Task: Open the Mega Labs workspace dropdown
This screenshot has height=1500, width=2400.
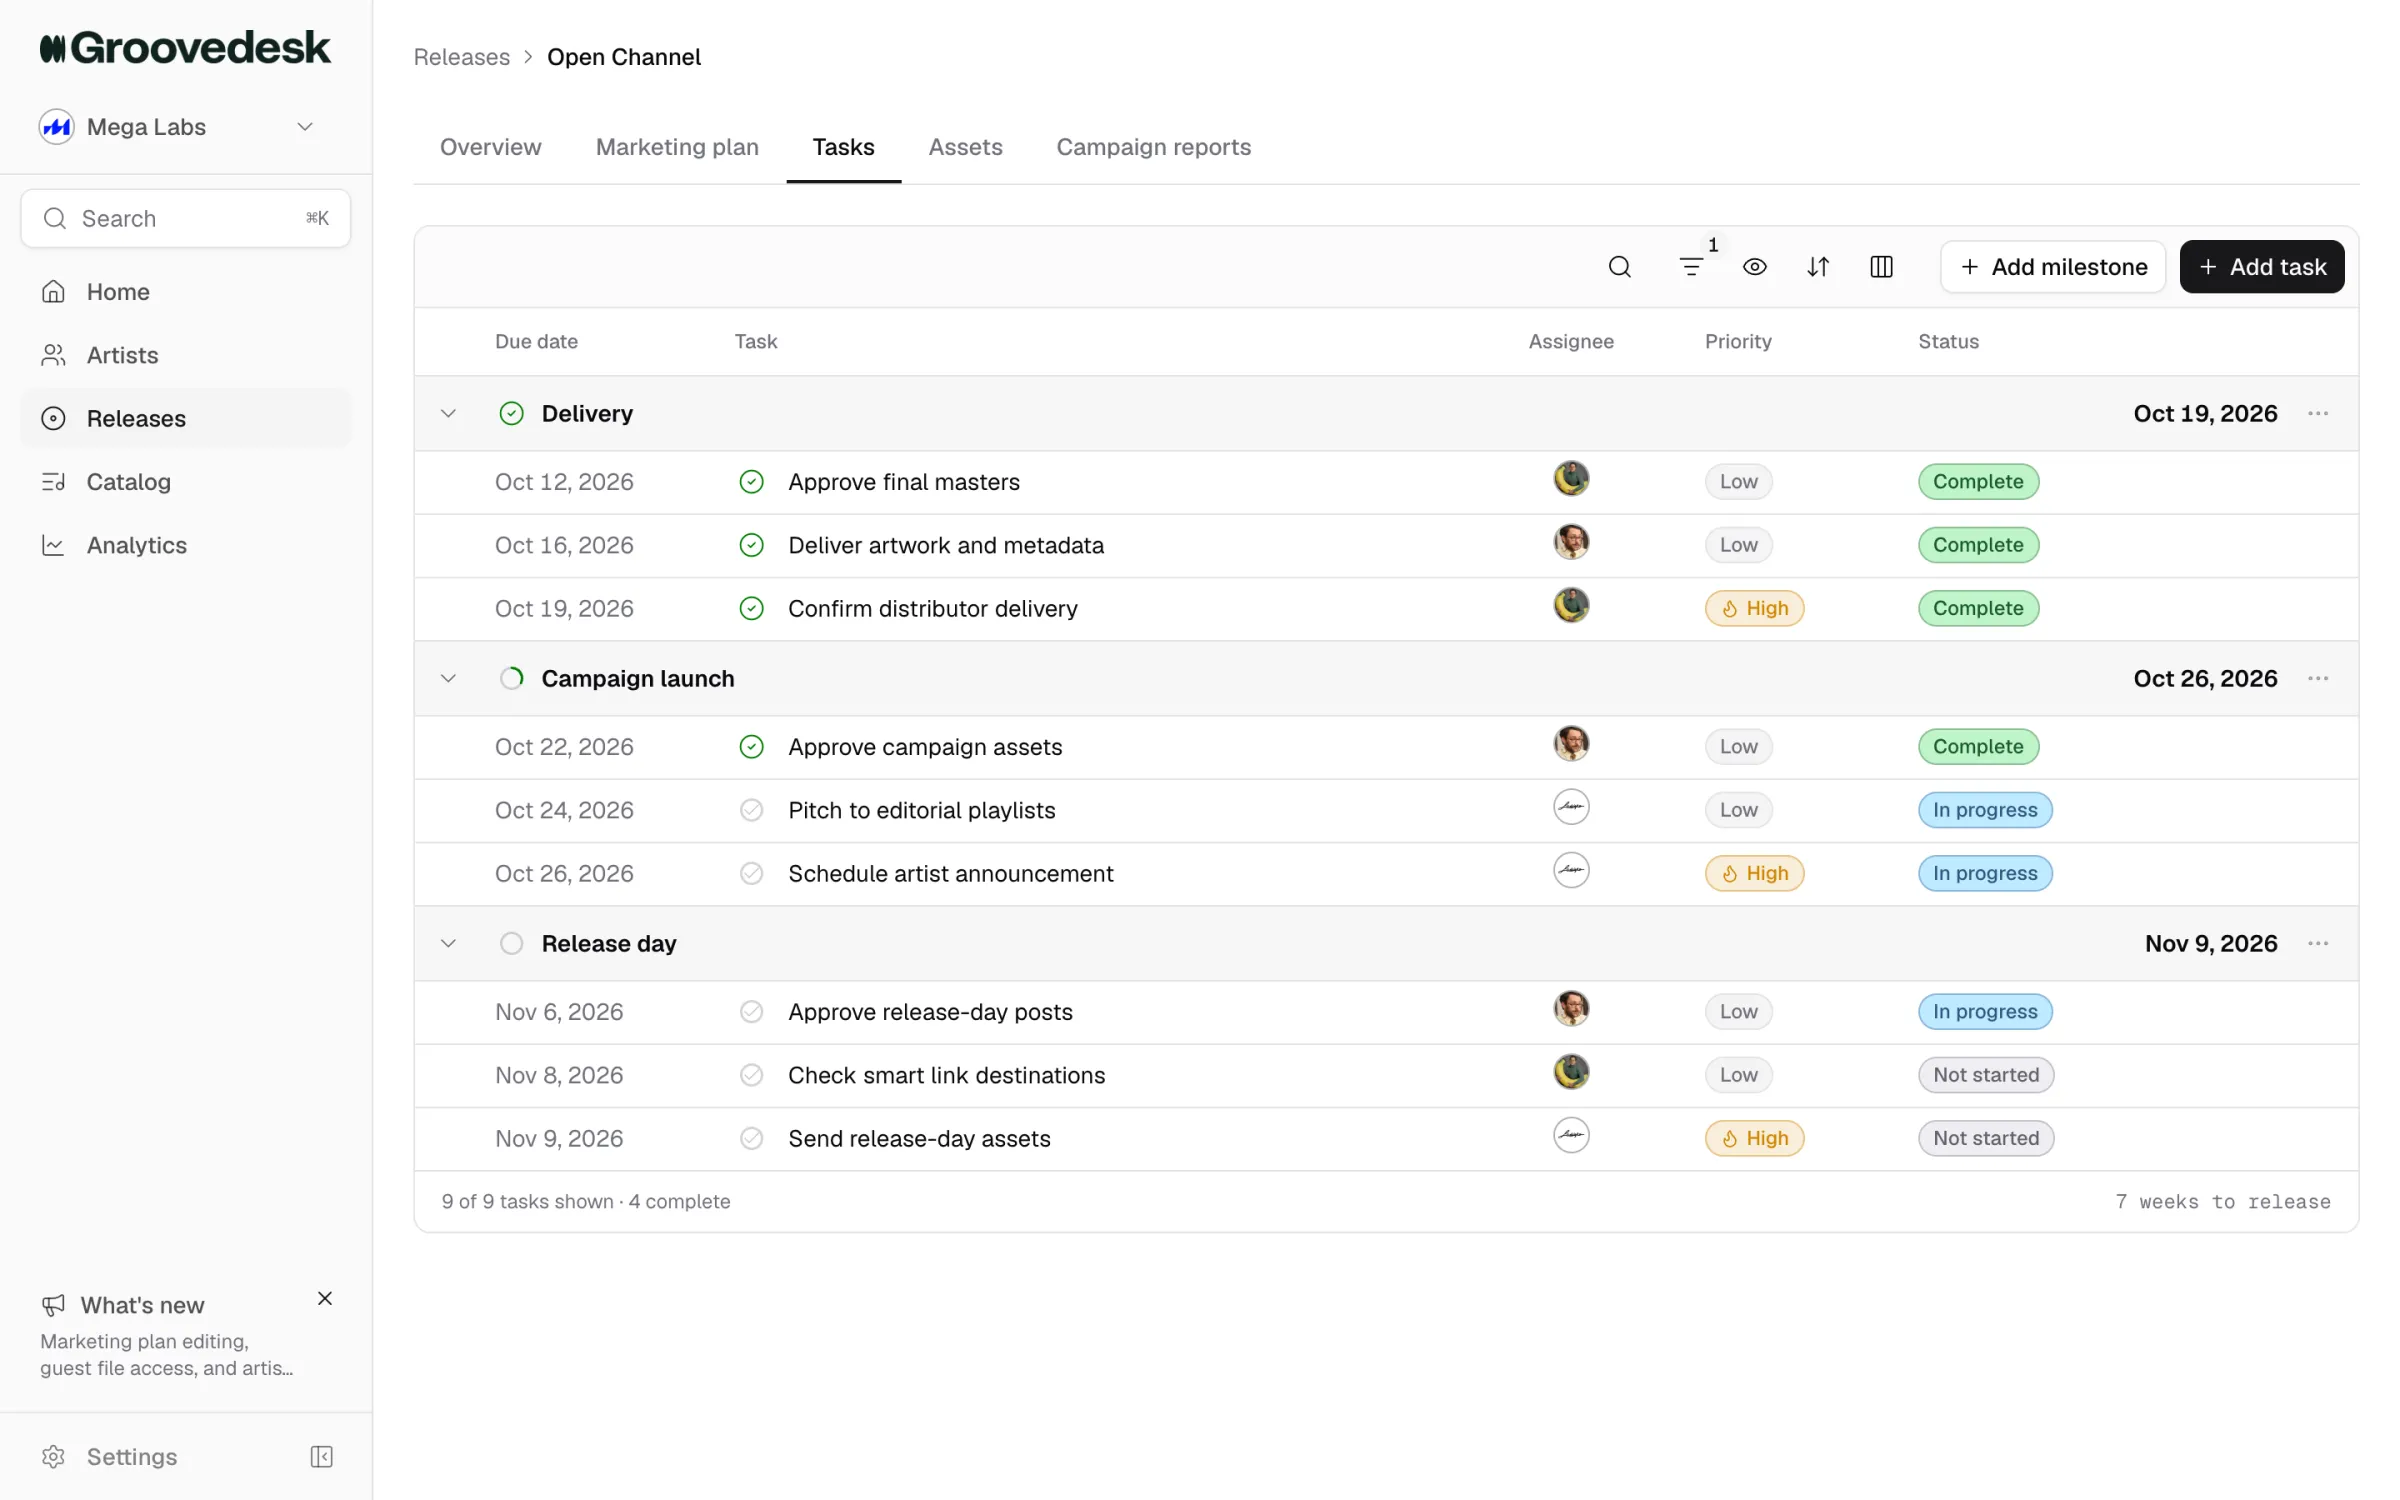Action: 177,127
